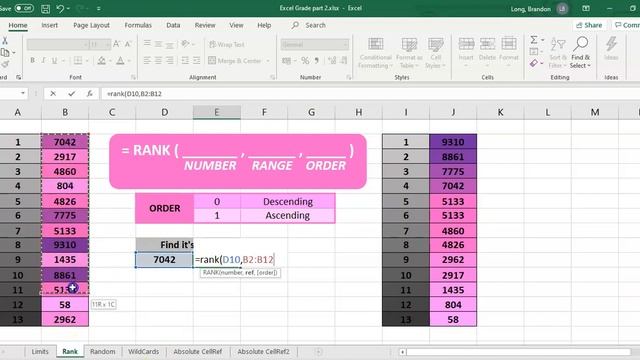Click Decrease Font Size icon

point(128,44)
